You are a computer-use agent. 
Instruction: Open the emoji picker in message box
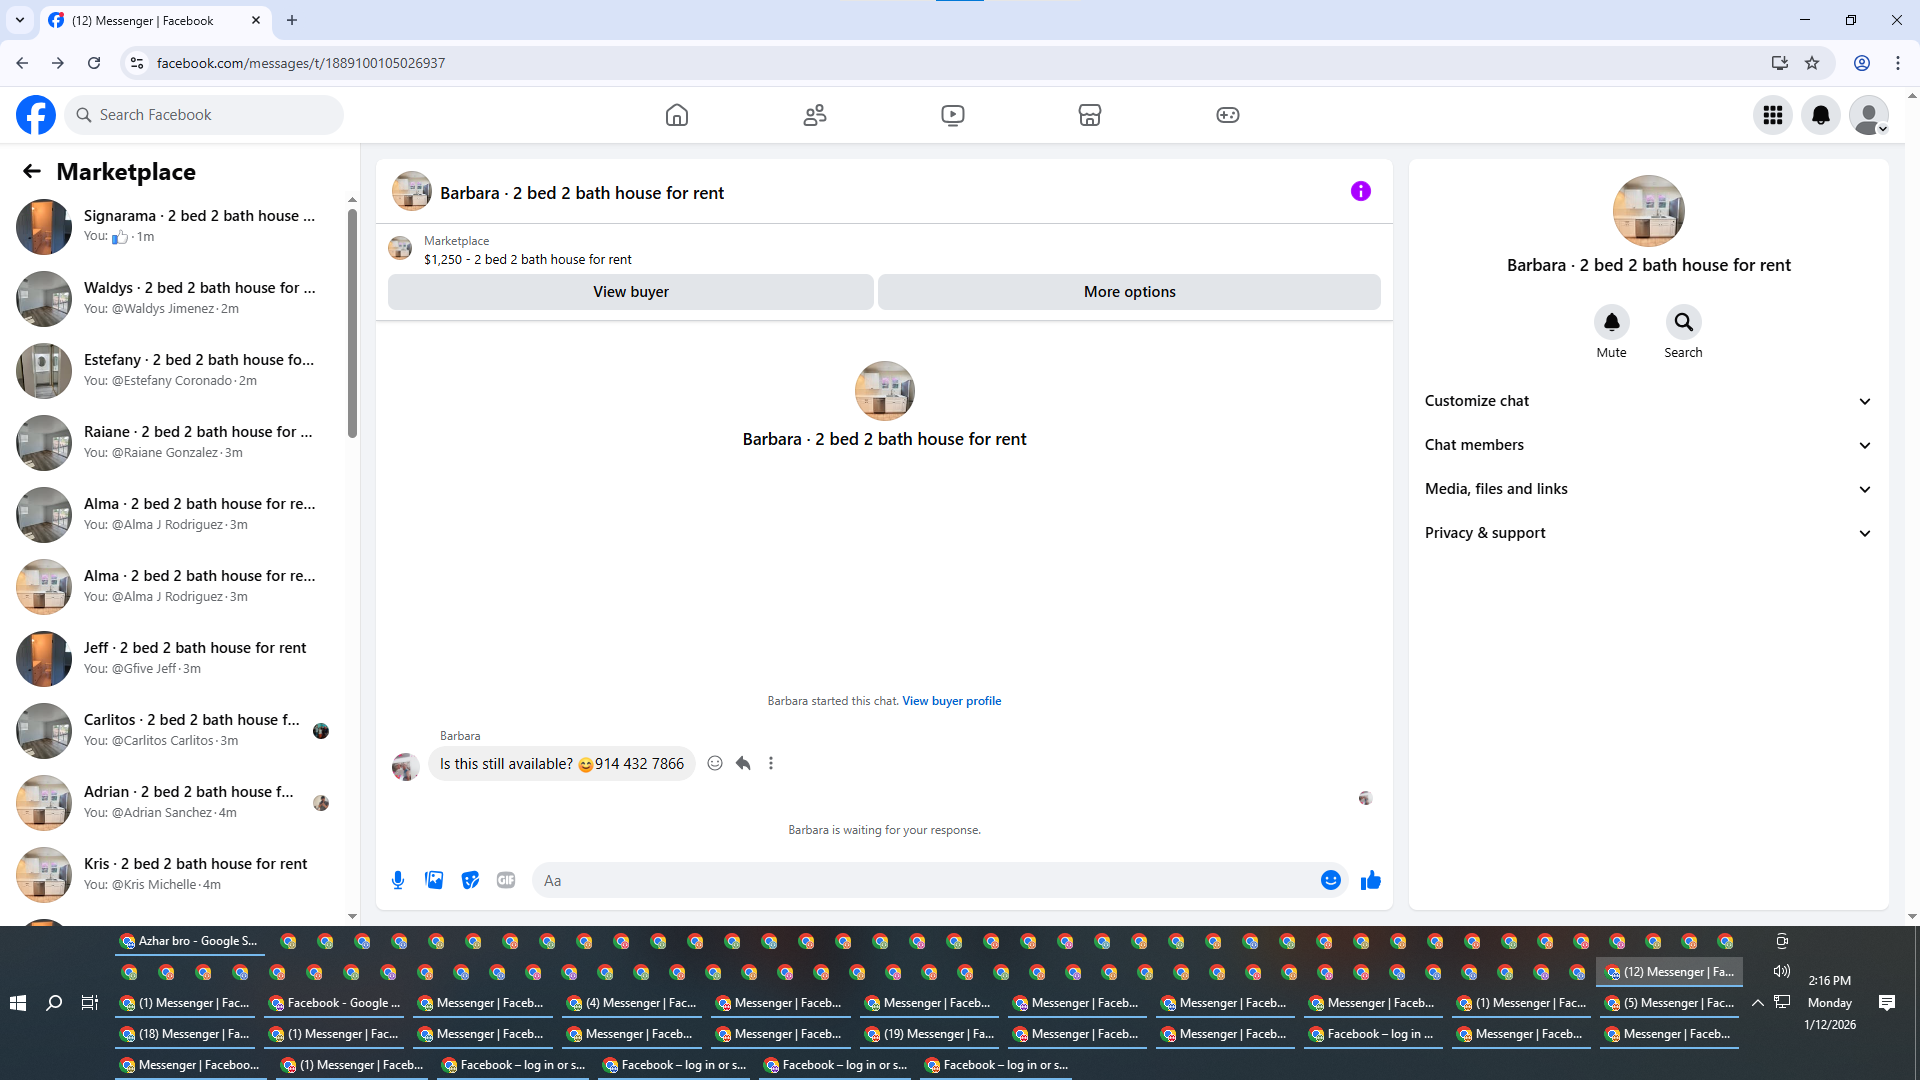tap(1330, 880)
